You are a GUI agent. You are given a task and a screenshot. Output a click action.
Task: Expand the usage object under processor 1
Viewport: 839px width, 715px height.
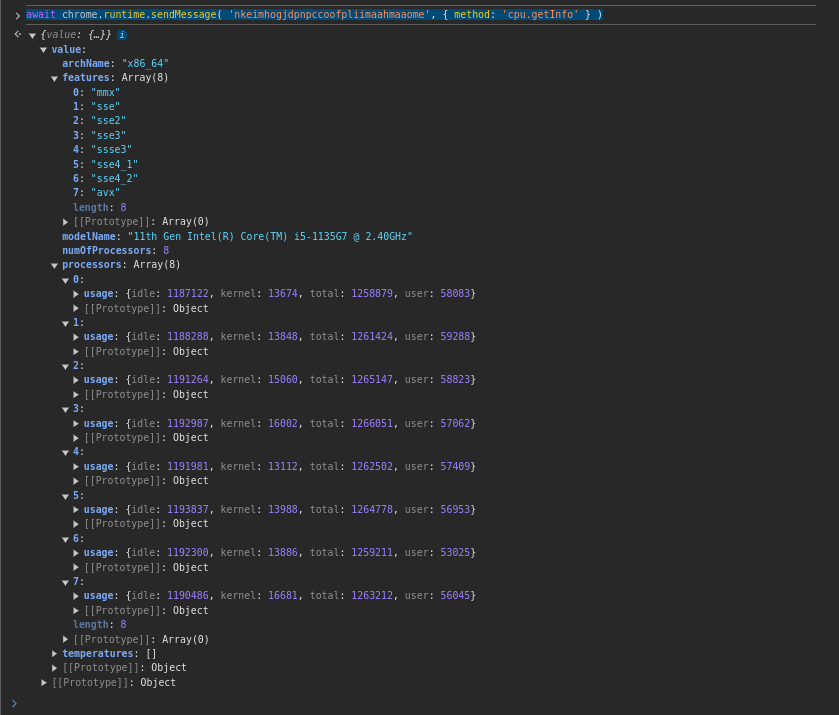click(77, 336)
